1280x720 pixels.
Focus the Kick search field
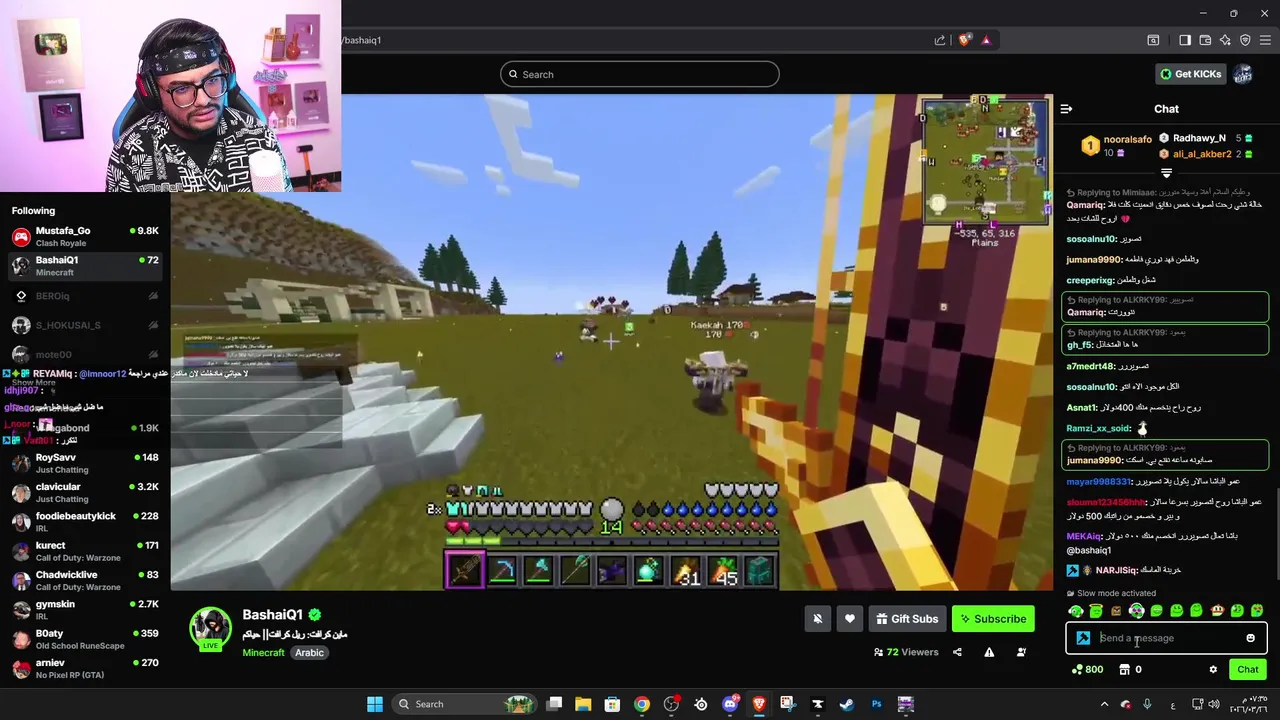(x=640, y=74)
